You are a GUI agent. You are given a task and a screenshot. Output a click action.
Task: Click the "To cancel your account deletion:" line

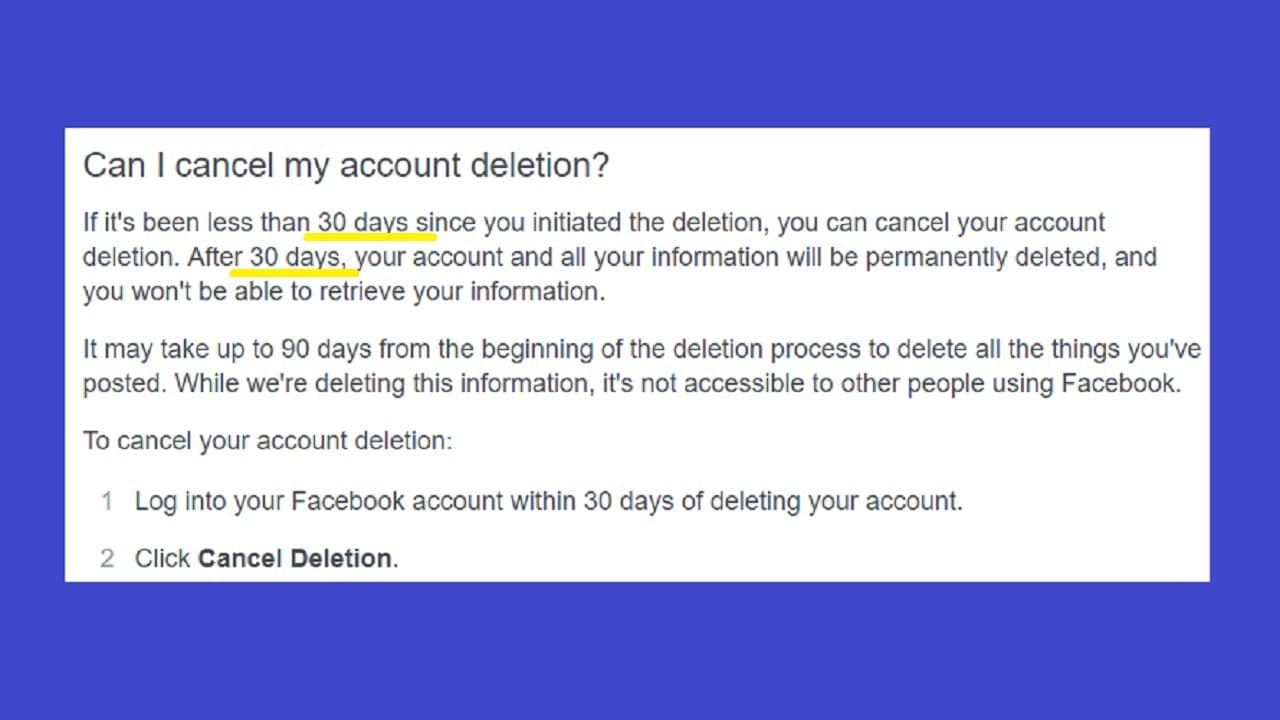[267, 441]
